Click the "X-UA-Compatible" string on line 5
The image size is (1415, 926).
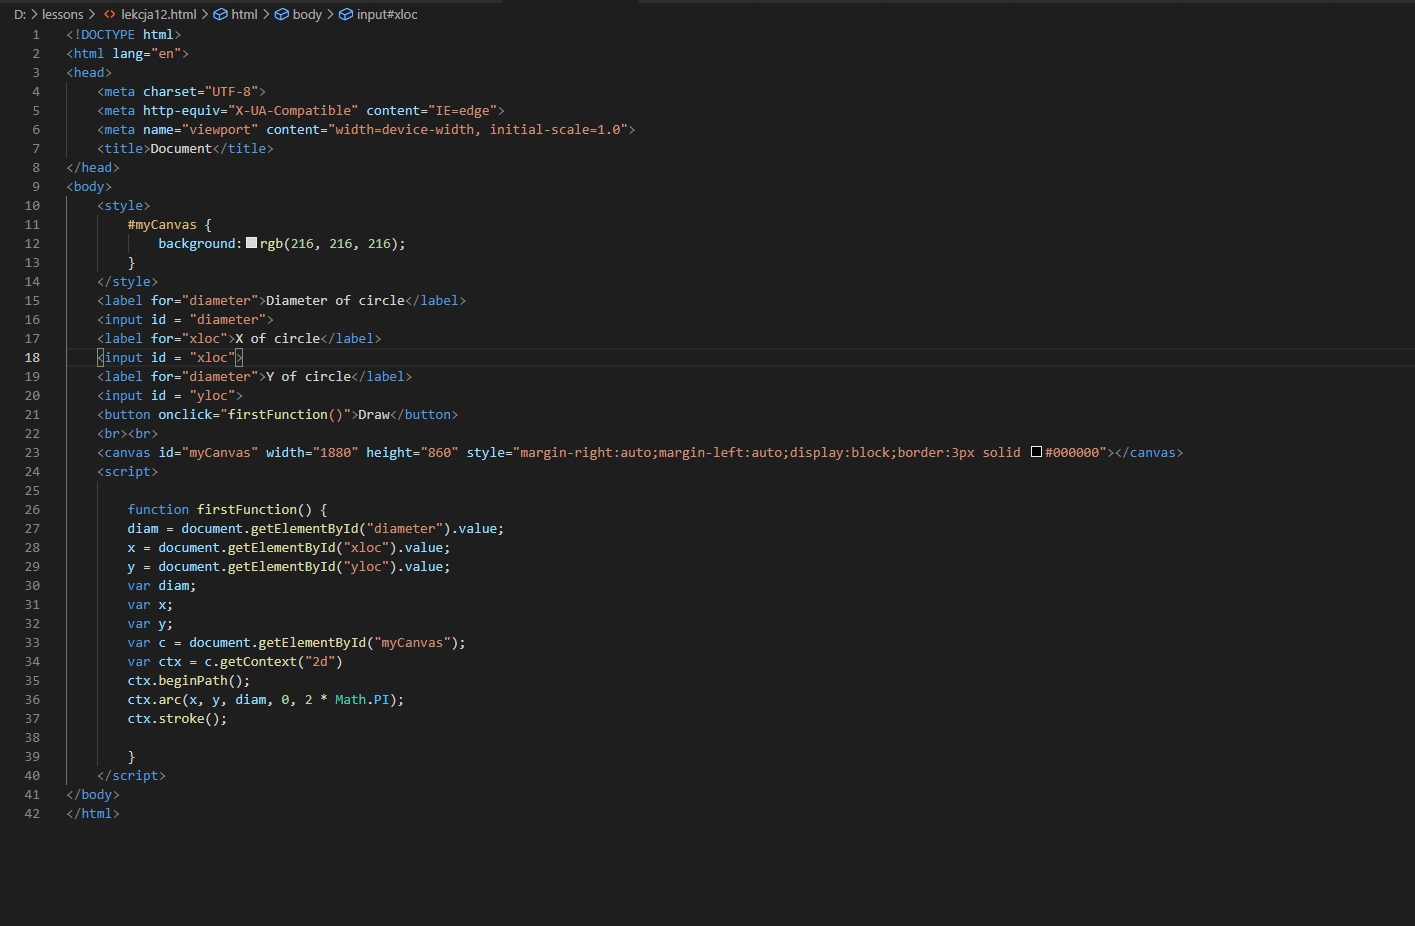click(x=293, y=111)
